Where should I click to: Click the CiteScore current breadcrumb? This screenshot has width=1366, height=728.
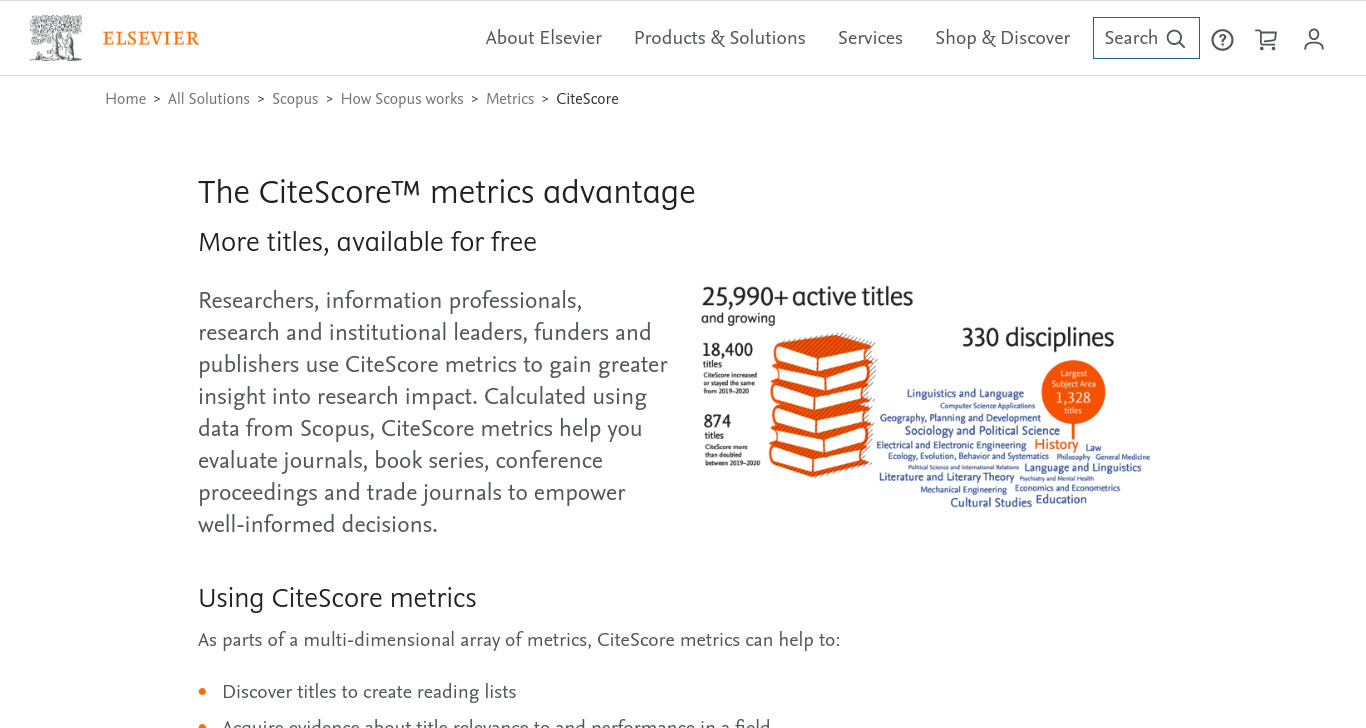587,99
